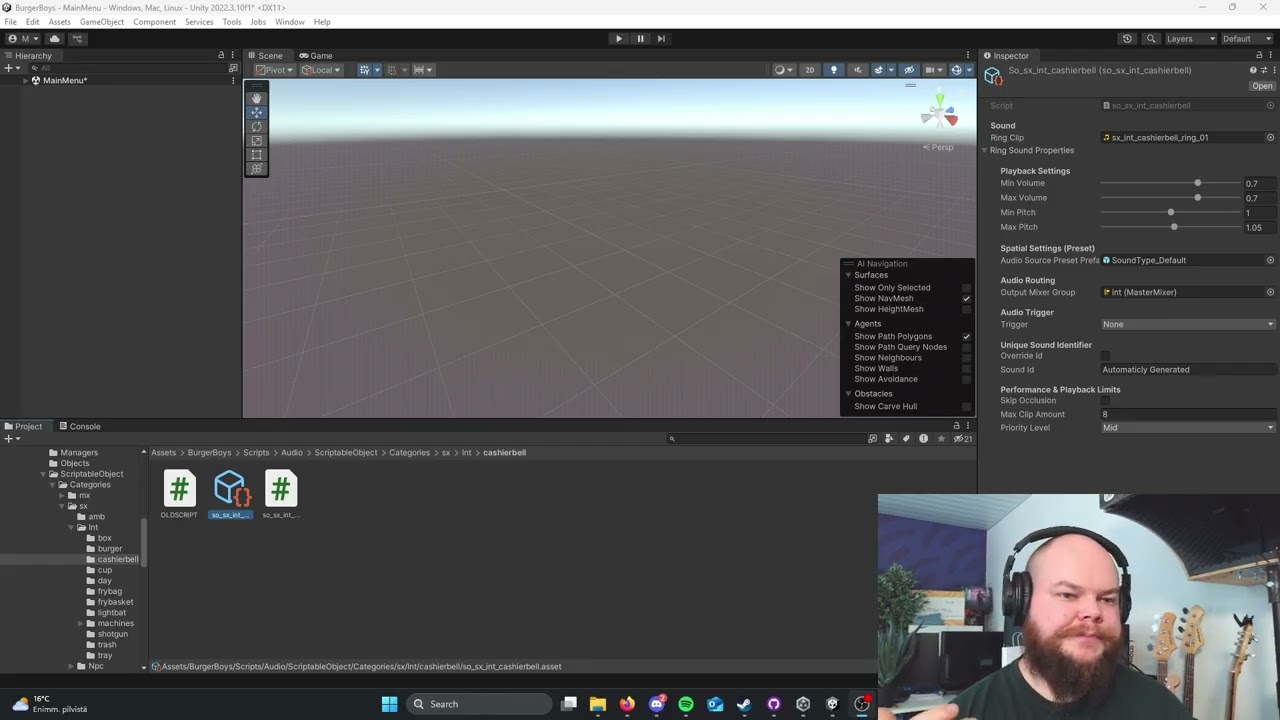
Task: Click the Output Mixer Group object picker
Action: pyautogui.click(x=1270, y=293)
